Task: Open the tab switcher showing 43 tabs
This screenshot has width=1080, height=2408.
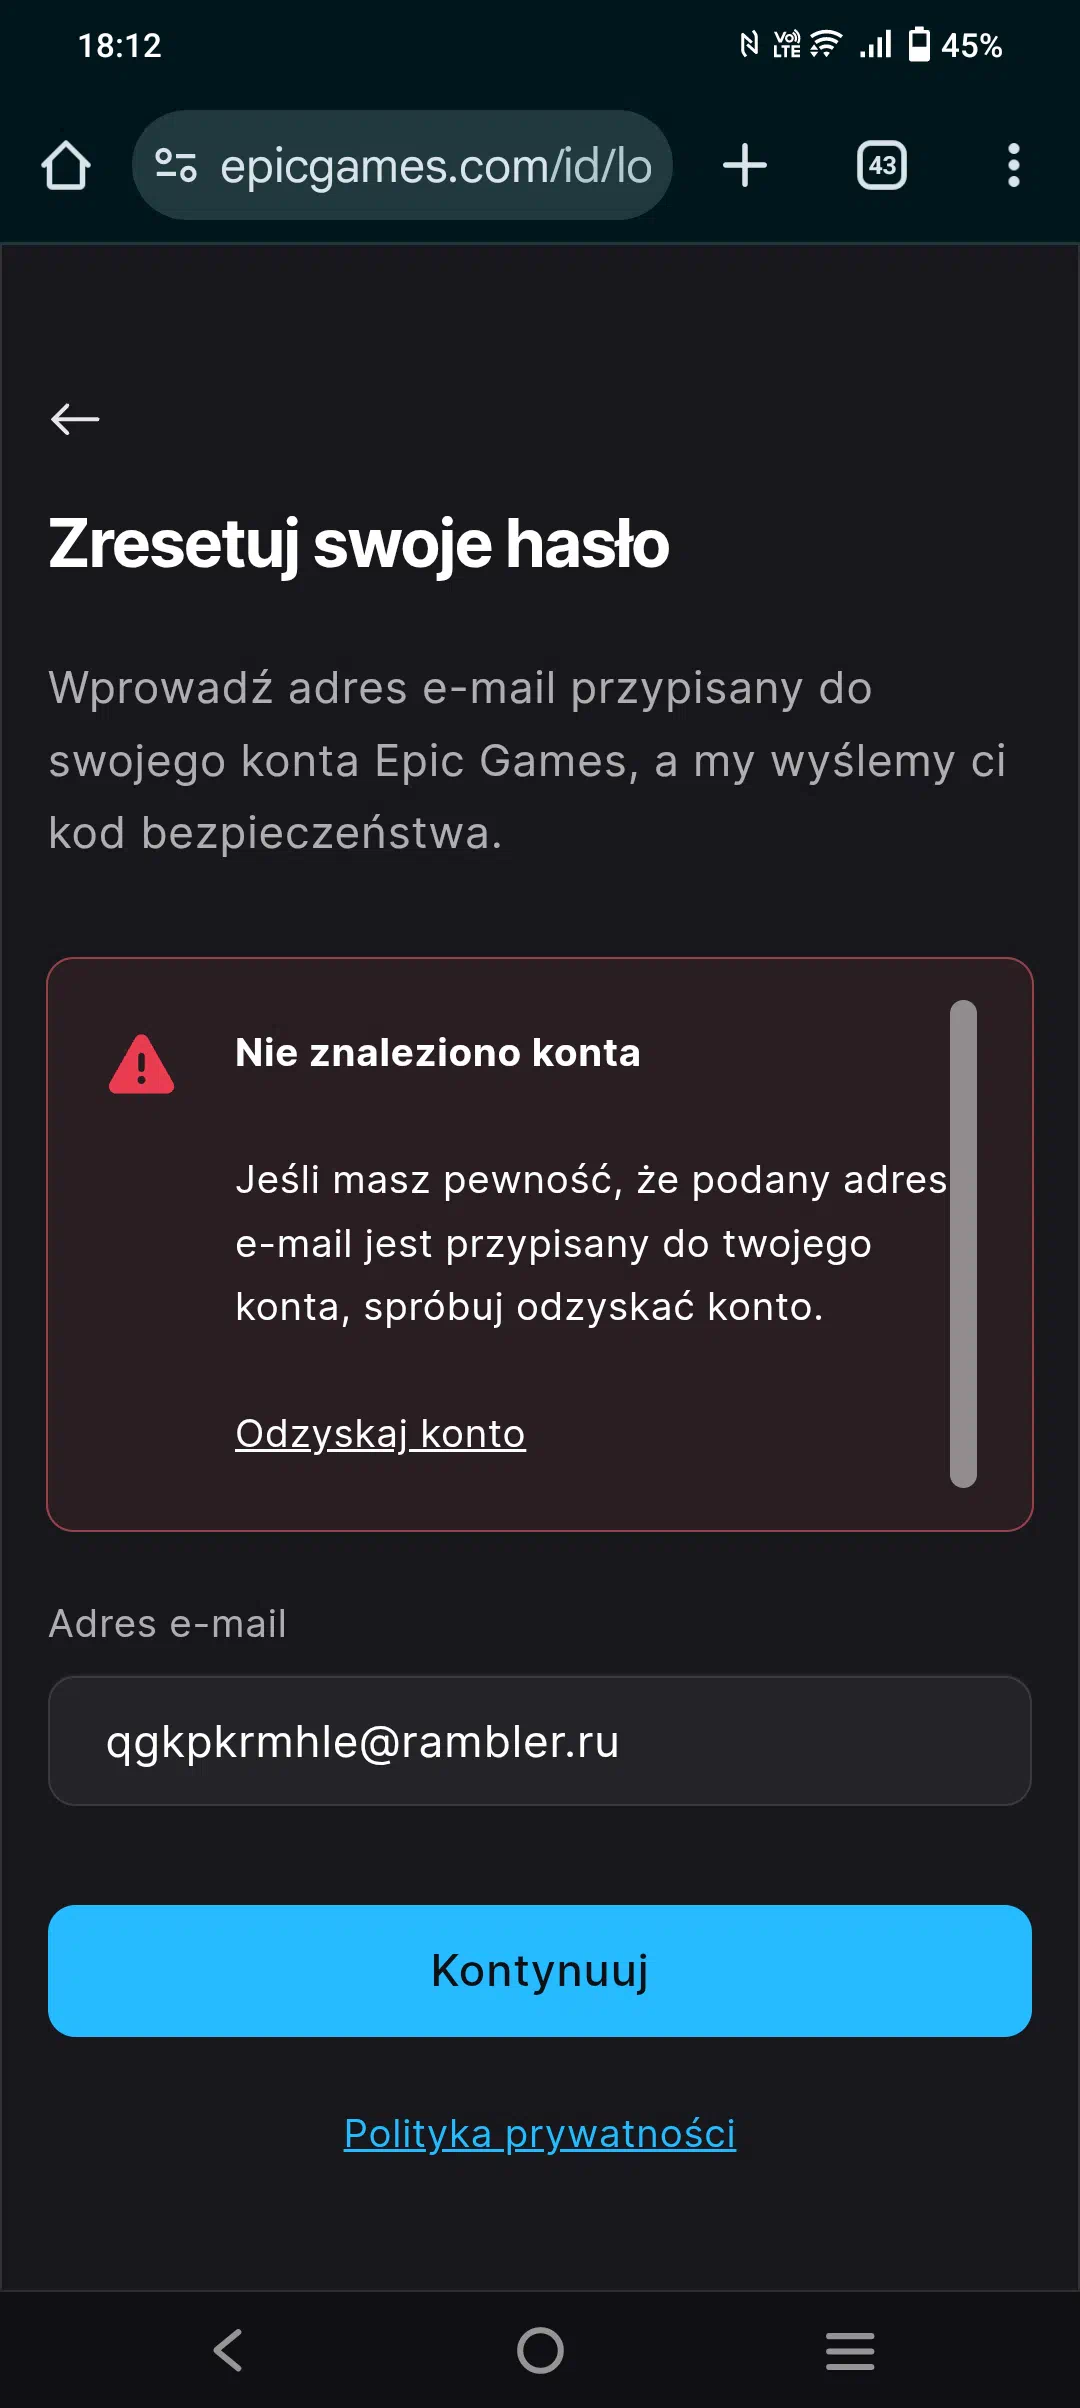Action: click(x=882, y=165)
